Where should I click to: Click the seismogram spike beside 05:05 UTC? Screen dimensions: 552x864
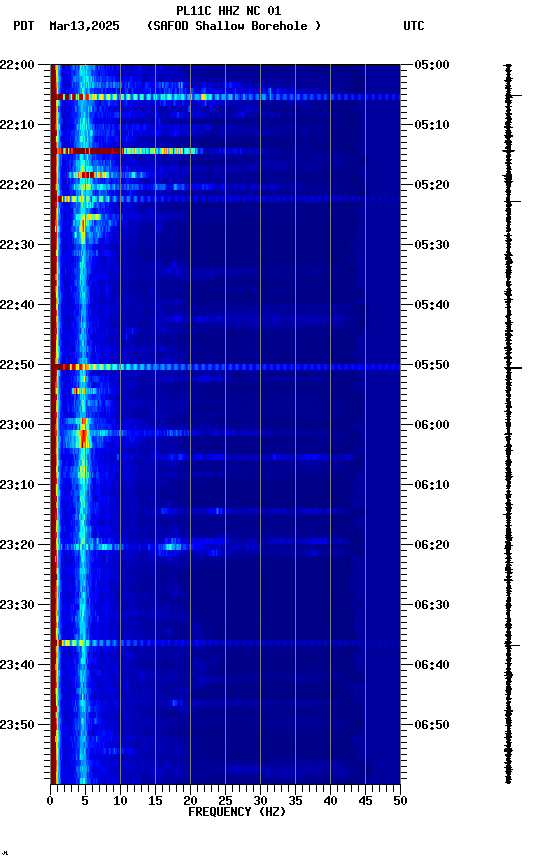click(x=511, y=96)
